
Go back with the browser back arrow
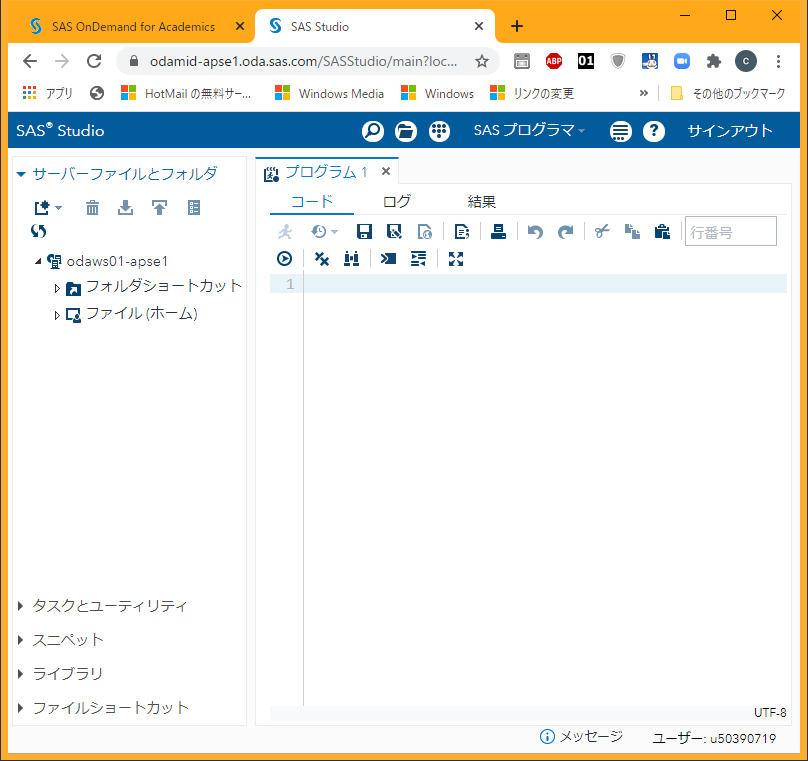pyautogui.click(x=30, y=61)
